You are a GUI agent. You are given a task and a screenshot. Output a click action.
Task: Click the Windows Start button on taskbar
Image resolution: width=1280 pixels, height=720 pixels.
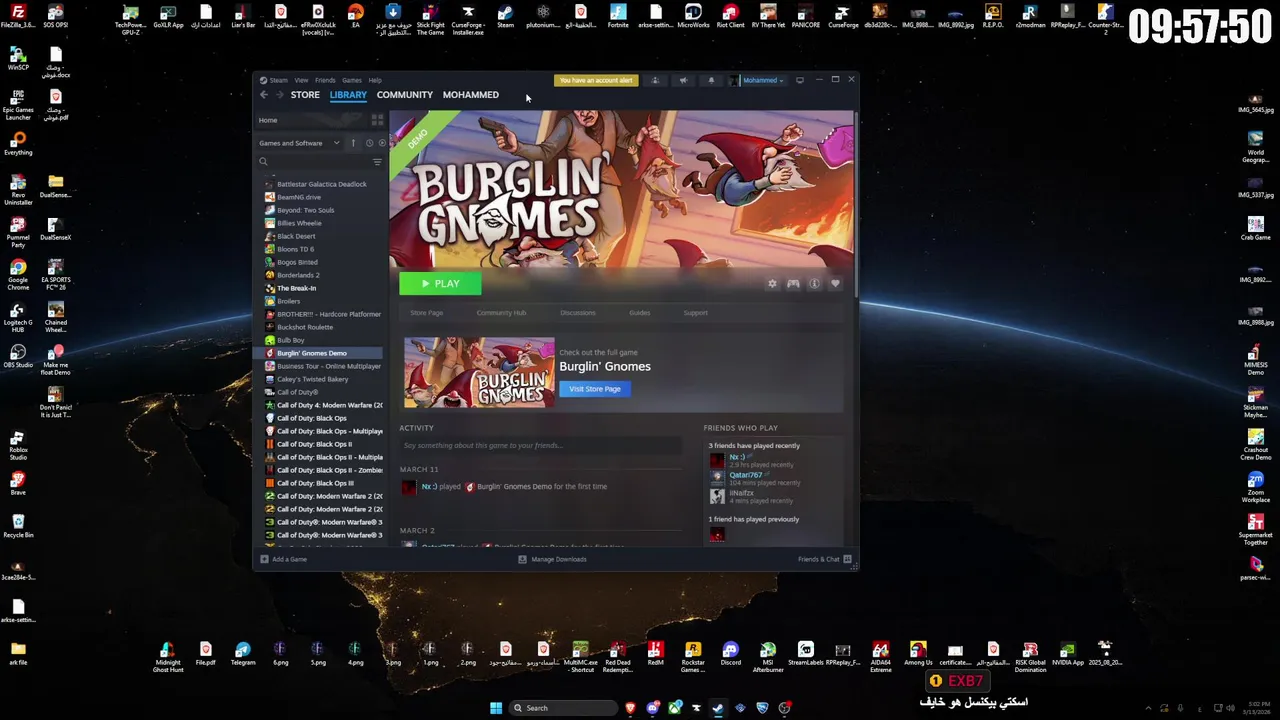click(x=496, y=708)
